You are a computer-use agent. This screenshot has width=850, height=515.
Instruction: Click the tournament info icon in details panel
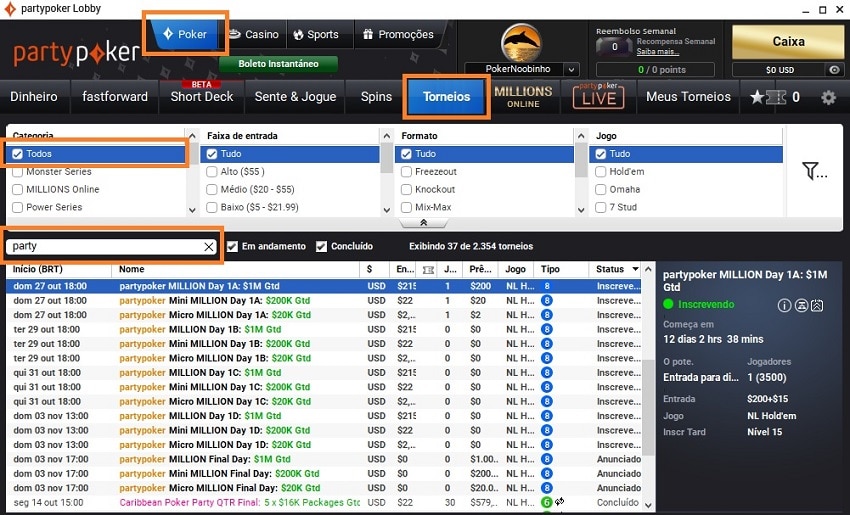(x=784, y=306)
